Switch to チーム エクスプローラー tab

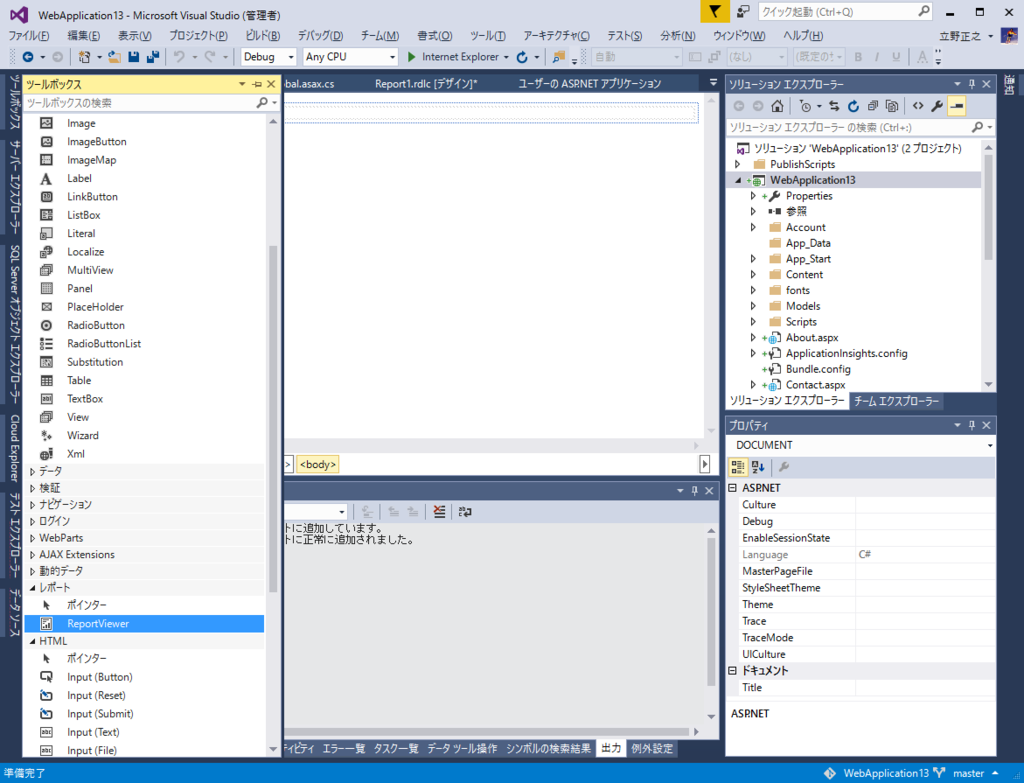[896, 401]
